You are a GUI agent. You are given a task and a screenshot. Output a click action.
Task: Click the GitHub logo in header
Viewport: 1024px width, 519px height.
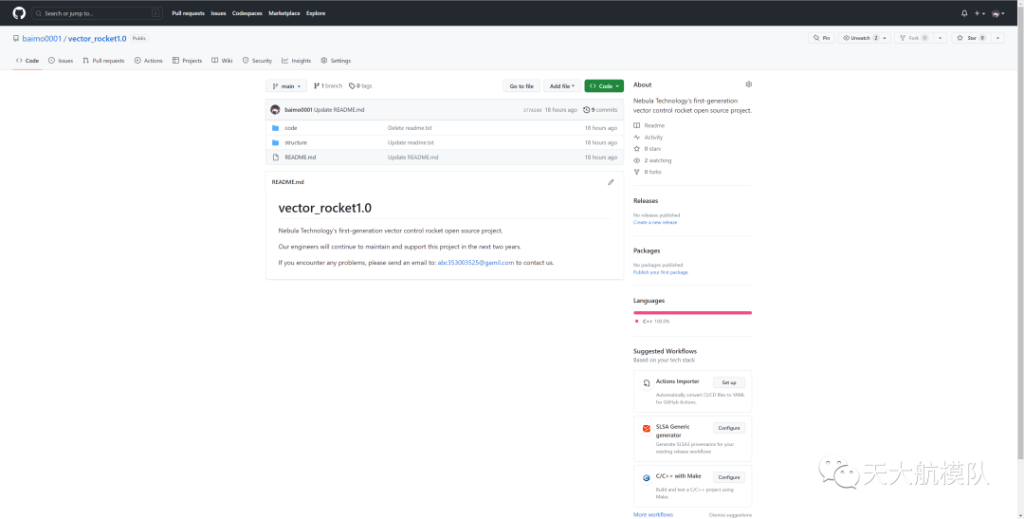[x=19, y=13]
